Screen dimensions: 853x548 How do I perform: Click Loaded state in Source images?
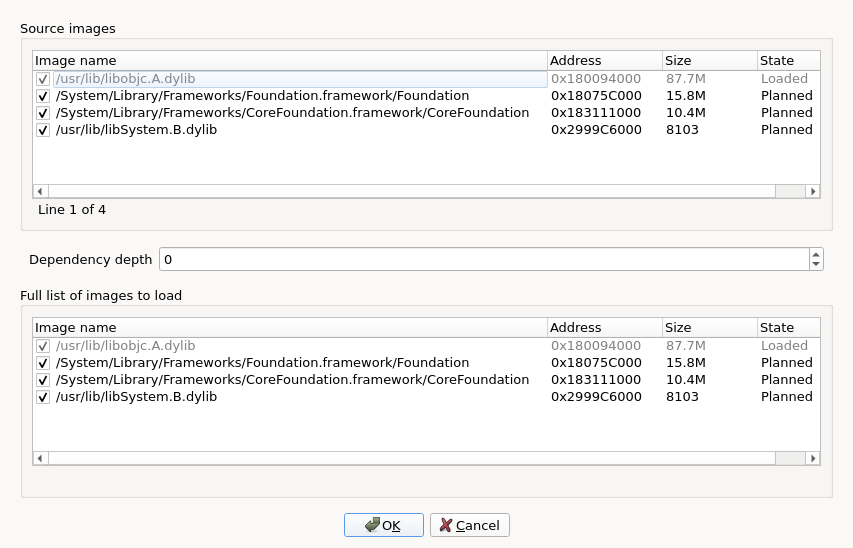[784, 79]
